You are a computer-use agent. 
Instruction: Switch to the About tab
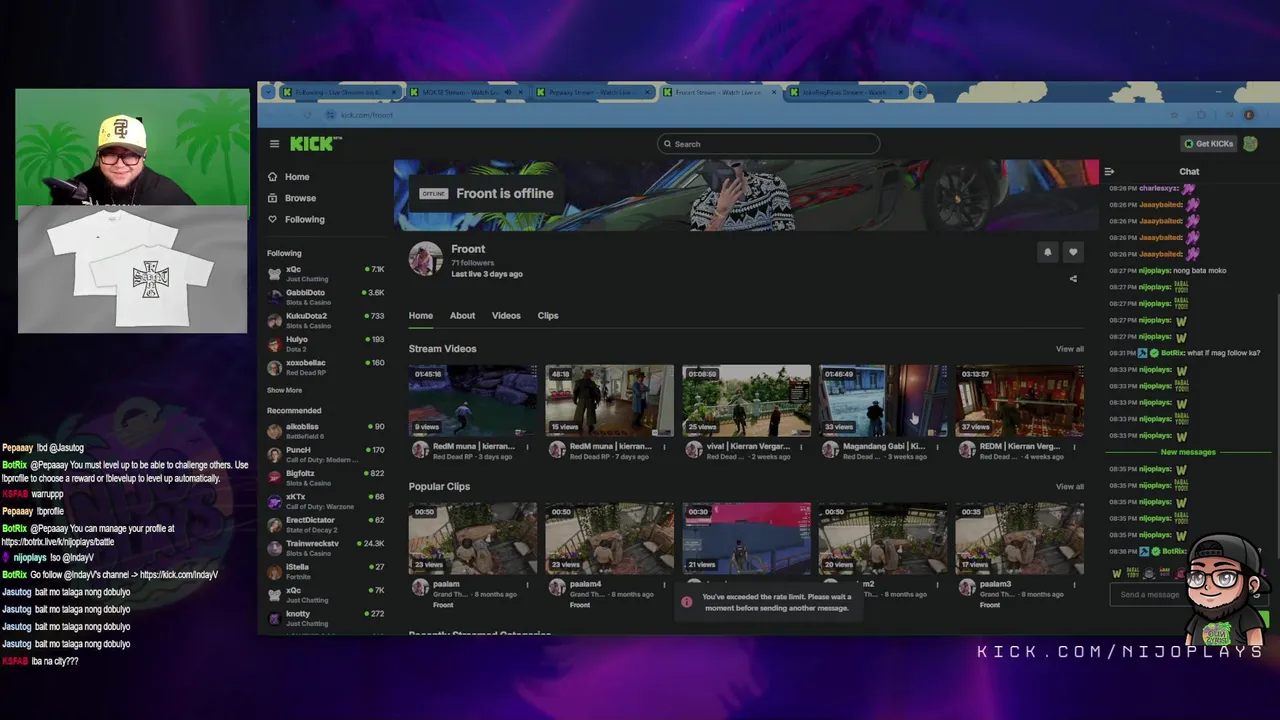tap(462, 316)
